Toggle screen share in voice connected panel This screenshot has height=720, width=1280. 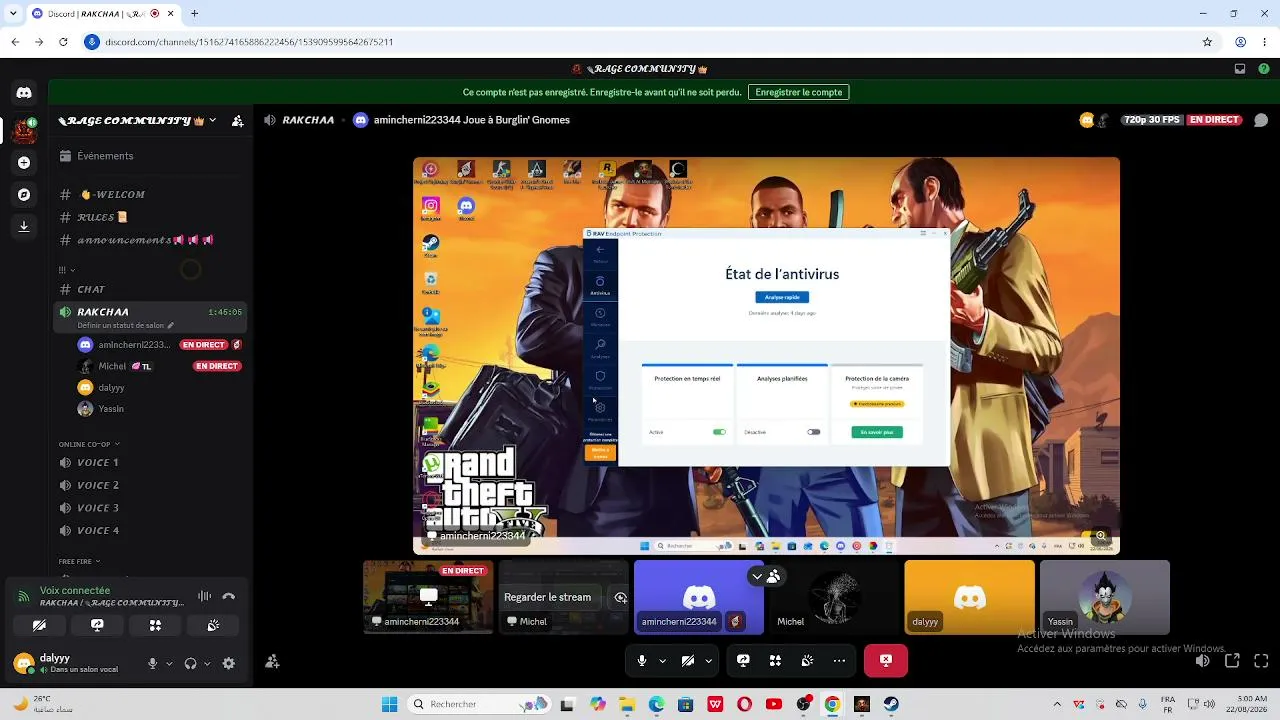tap(97, 626)
